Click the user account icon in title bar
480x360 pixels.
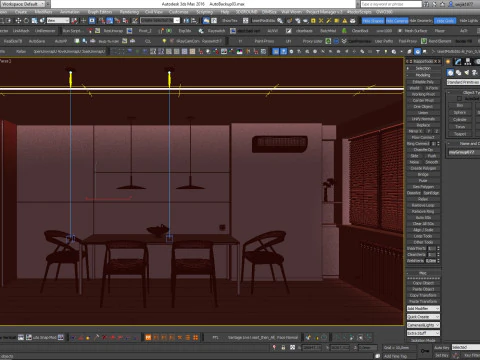click(x=451, y=4)
